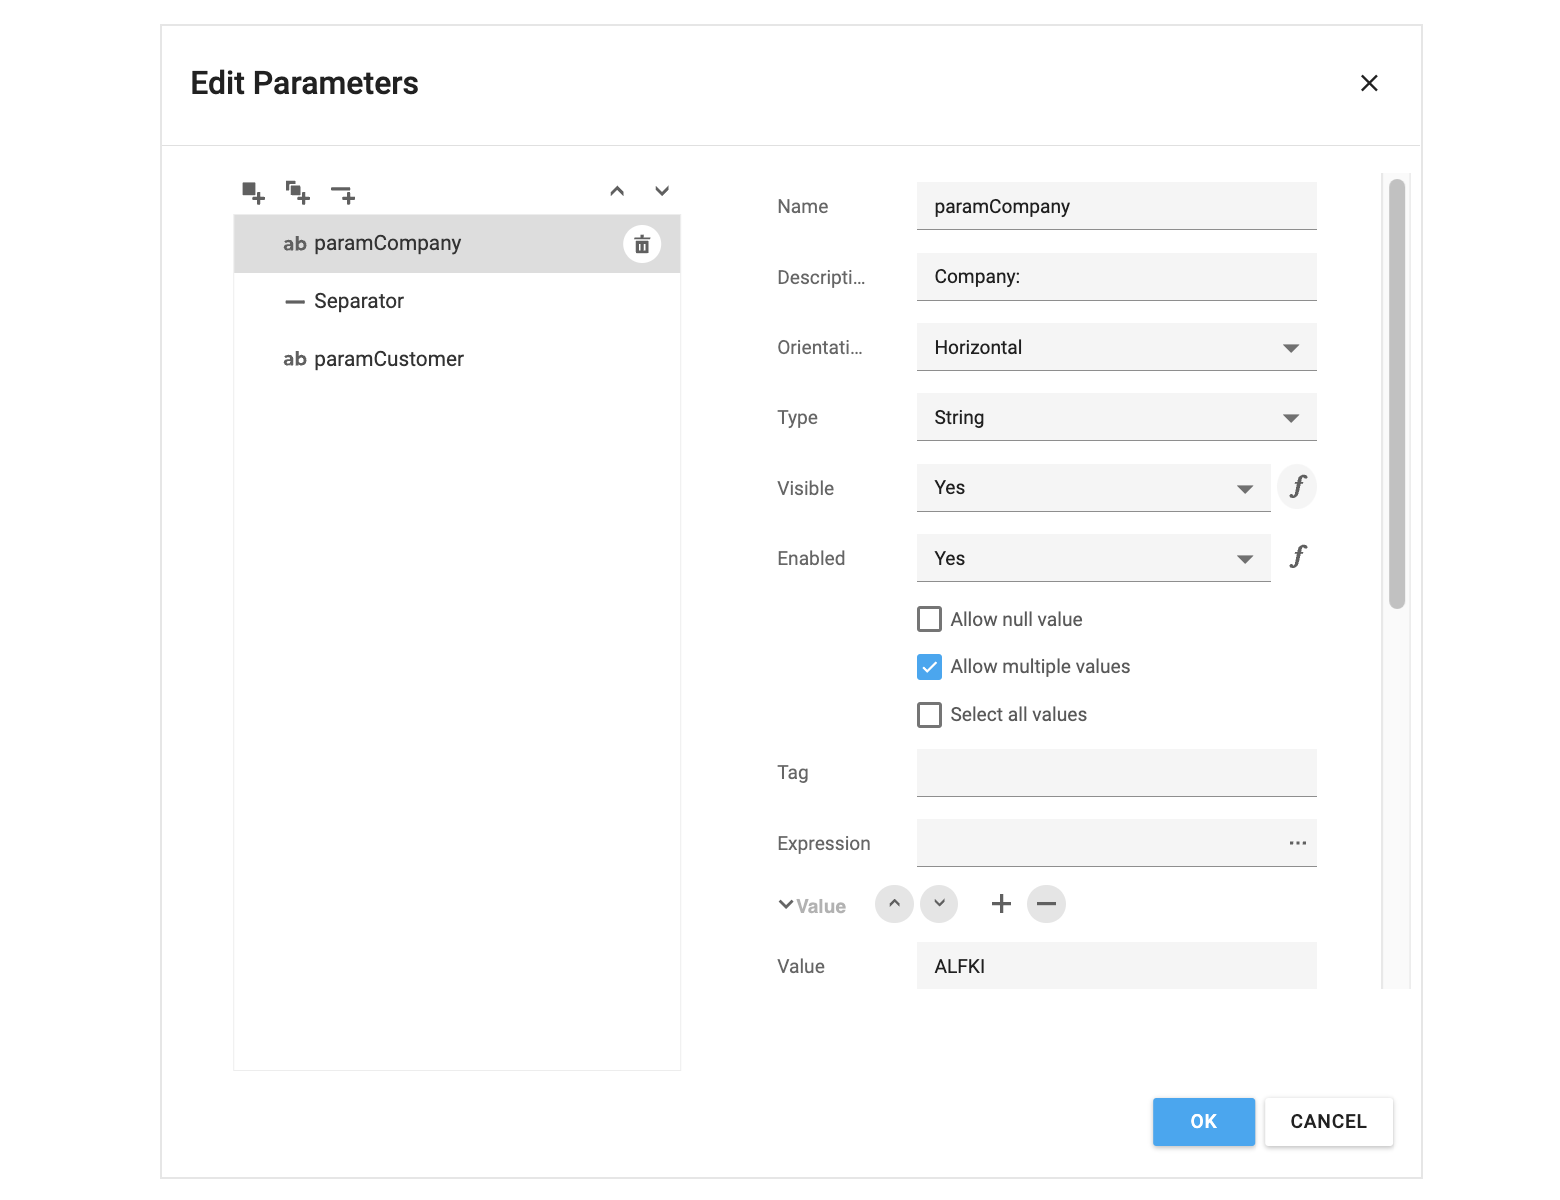
Task: Add a new value with plus icon
Action: tap(1001, 904)
